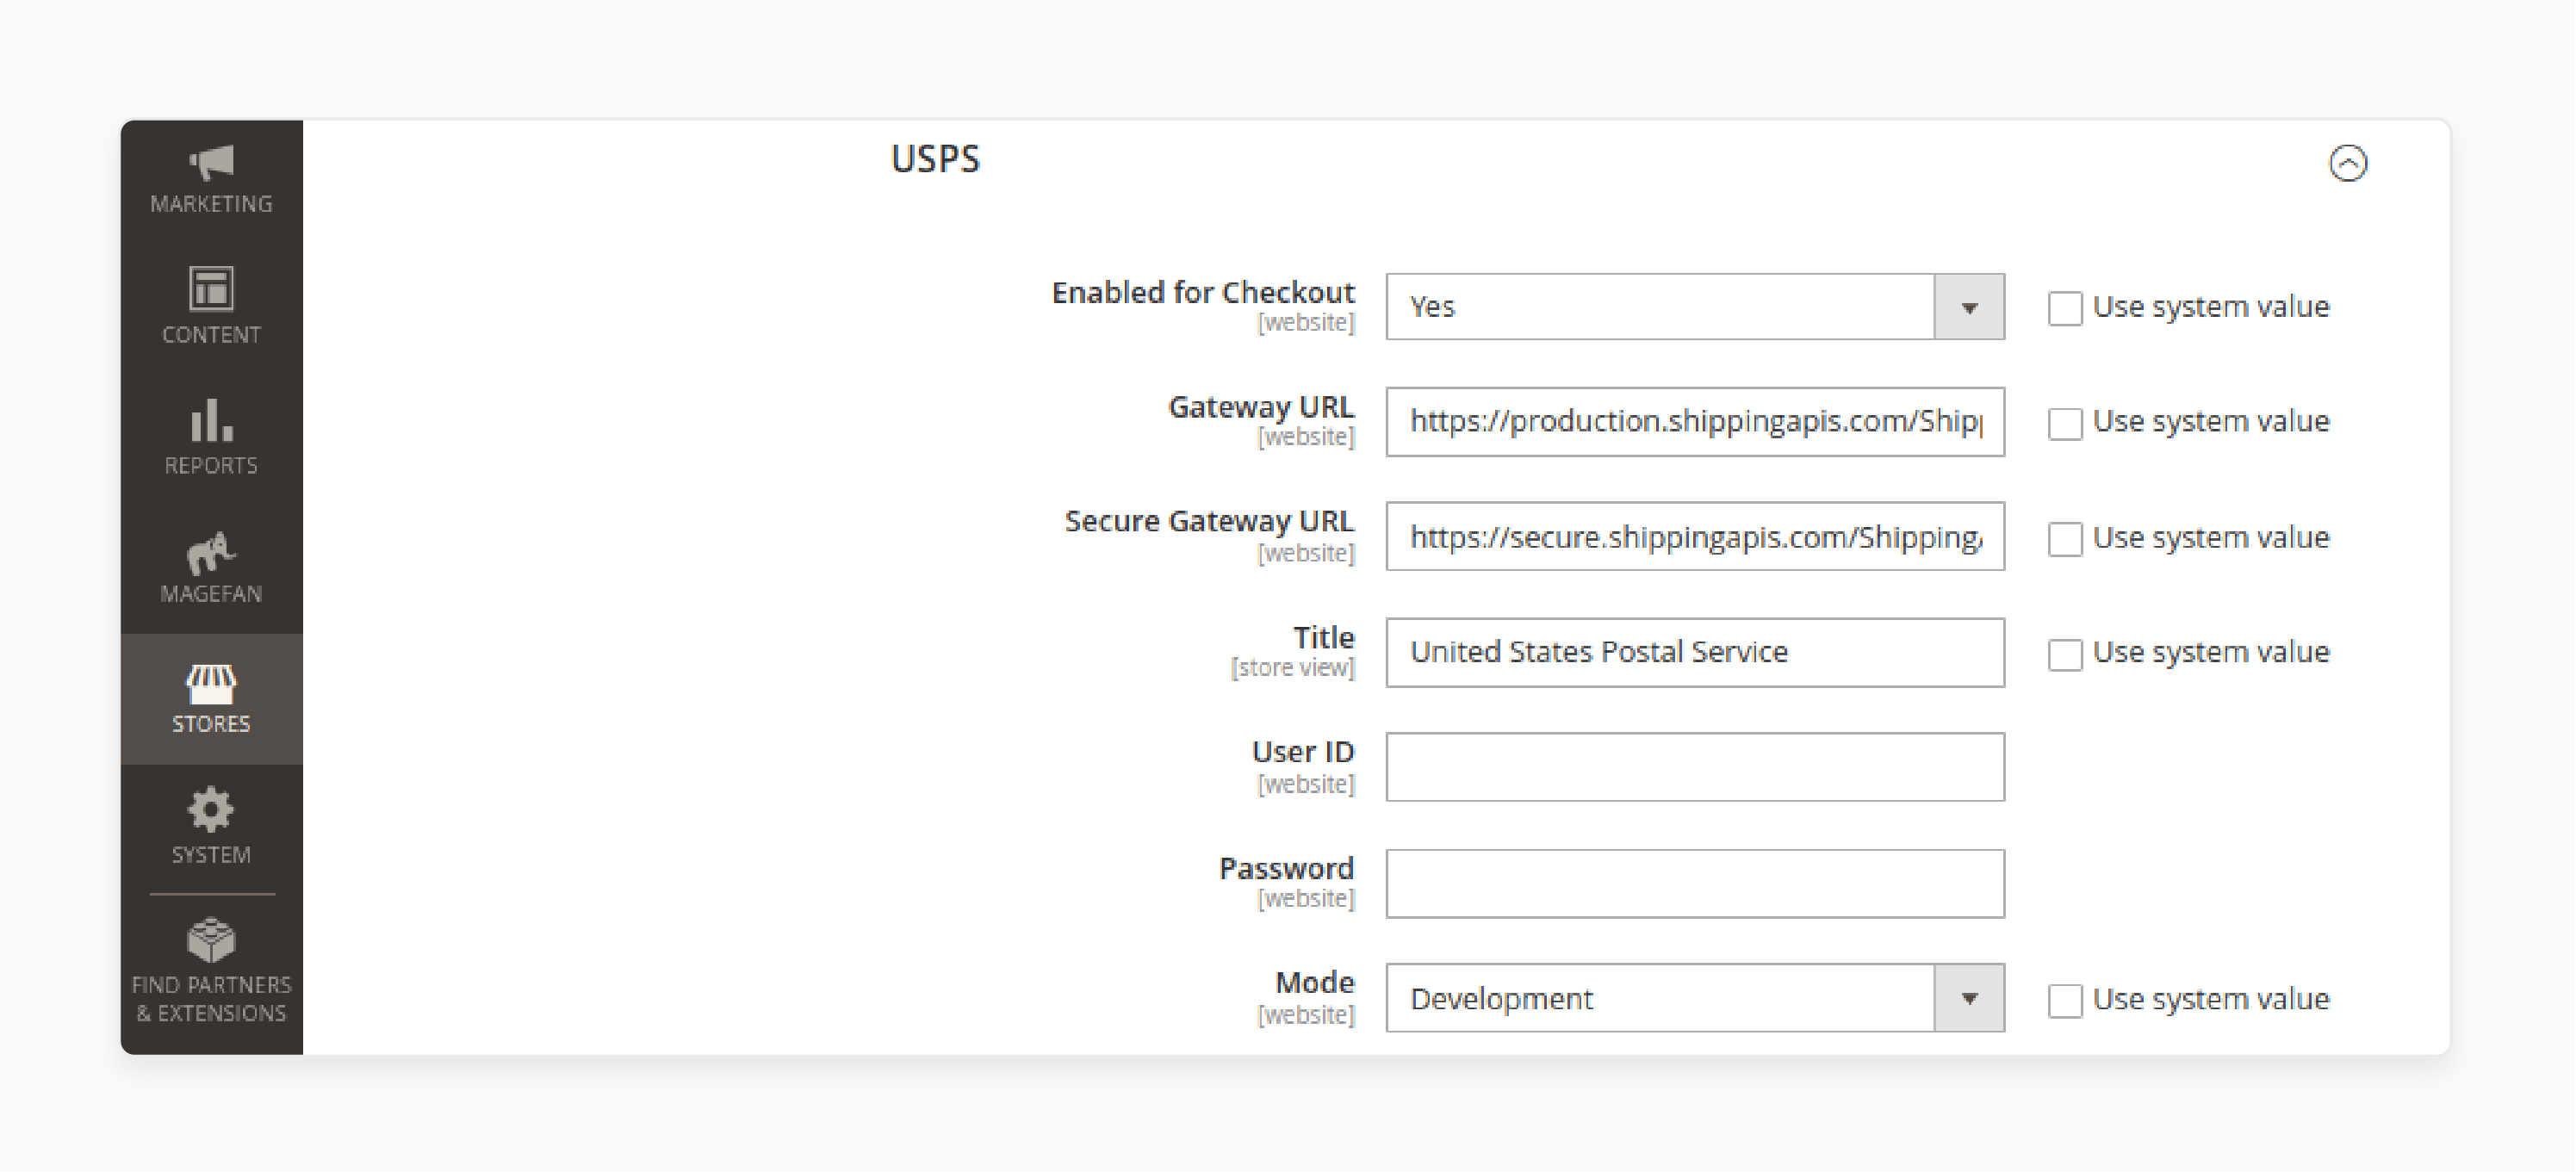
Task: Open the Enabled for Checkout dropdown
Action: tap(1695, 306)
